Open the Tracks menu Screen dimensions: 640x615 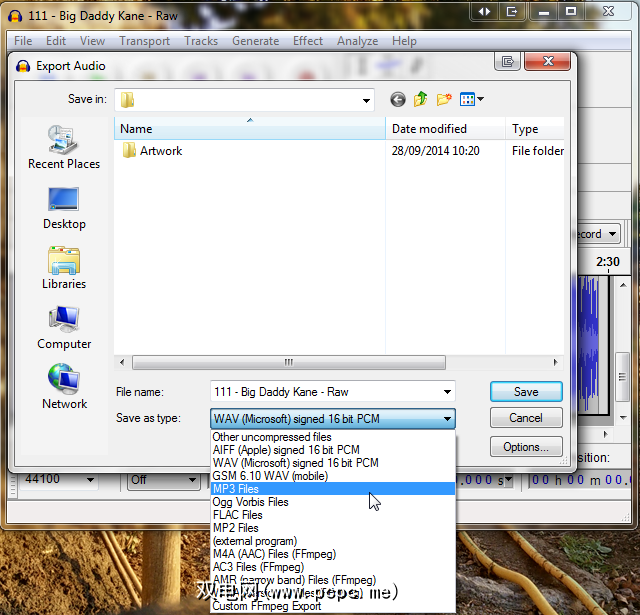[201, 41]
